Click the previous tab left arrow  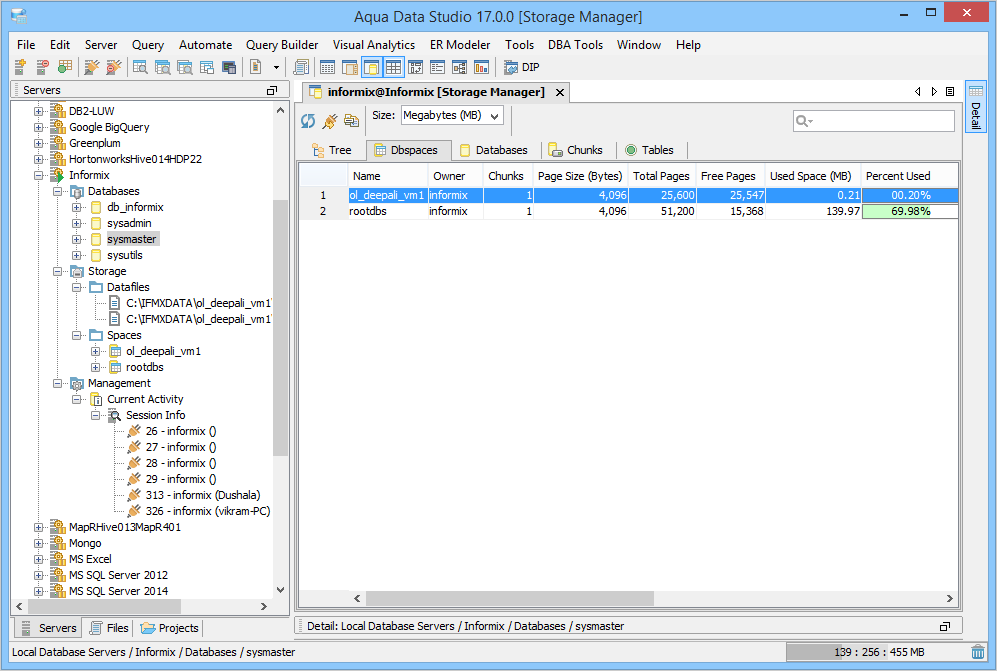coord(918,92)
